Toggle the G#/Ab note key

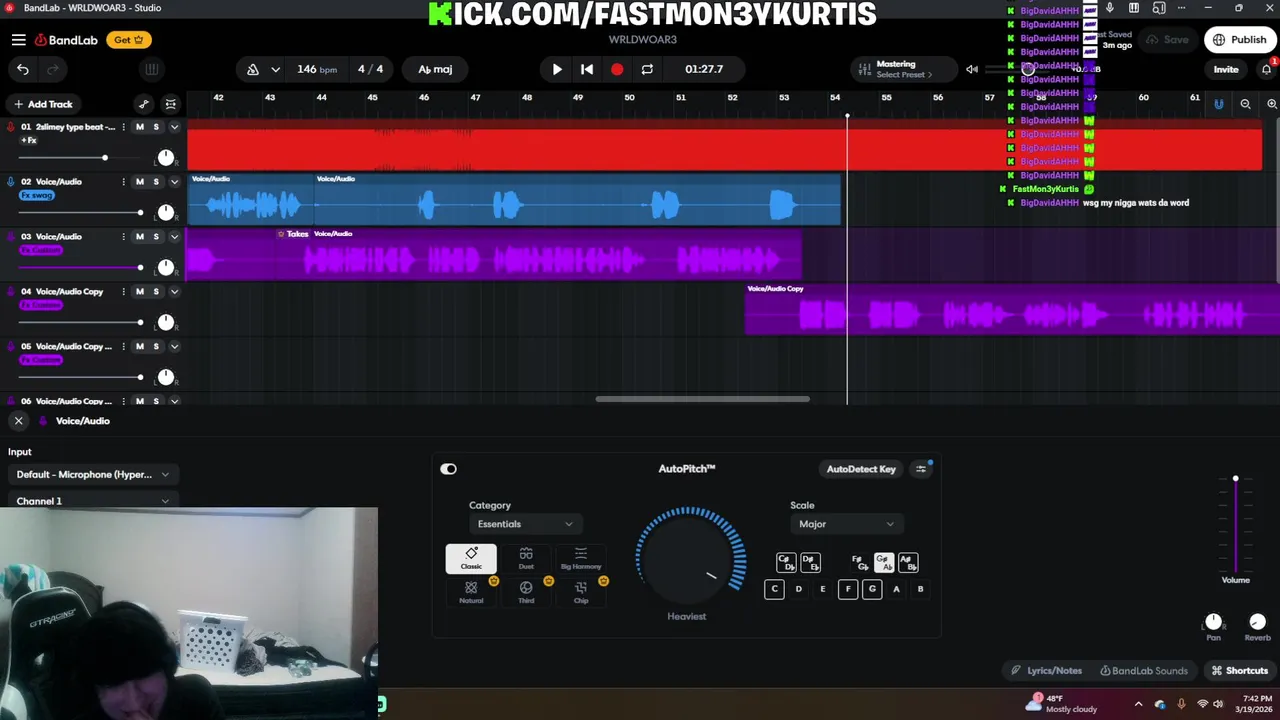[883, 563]
